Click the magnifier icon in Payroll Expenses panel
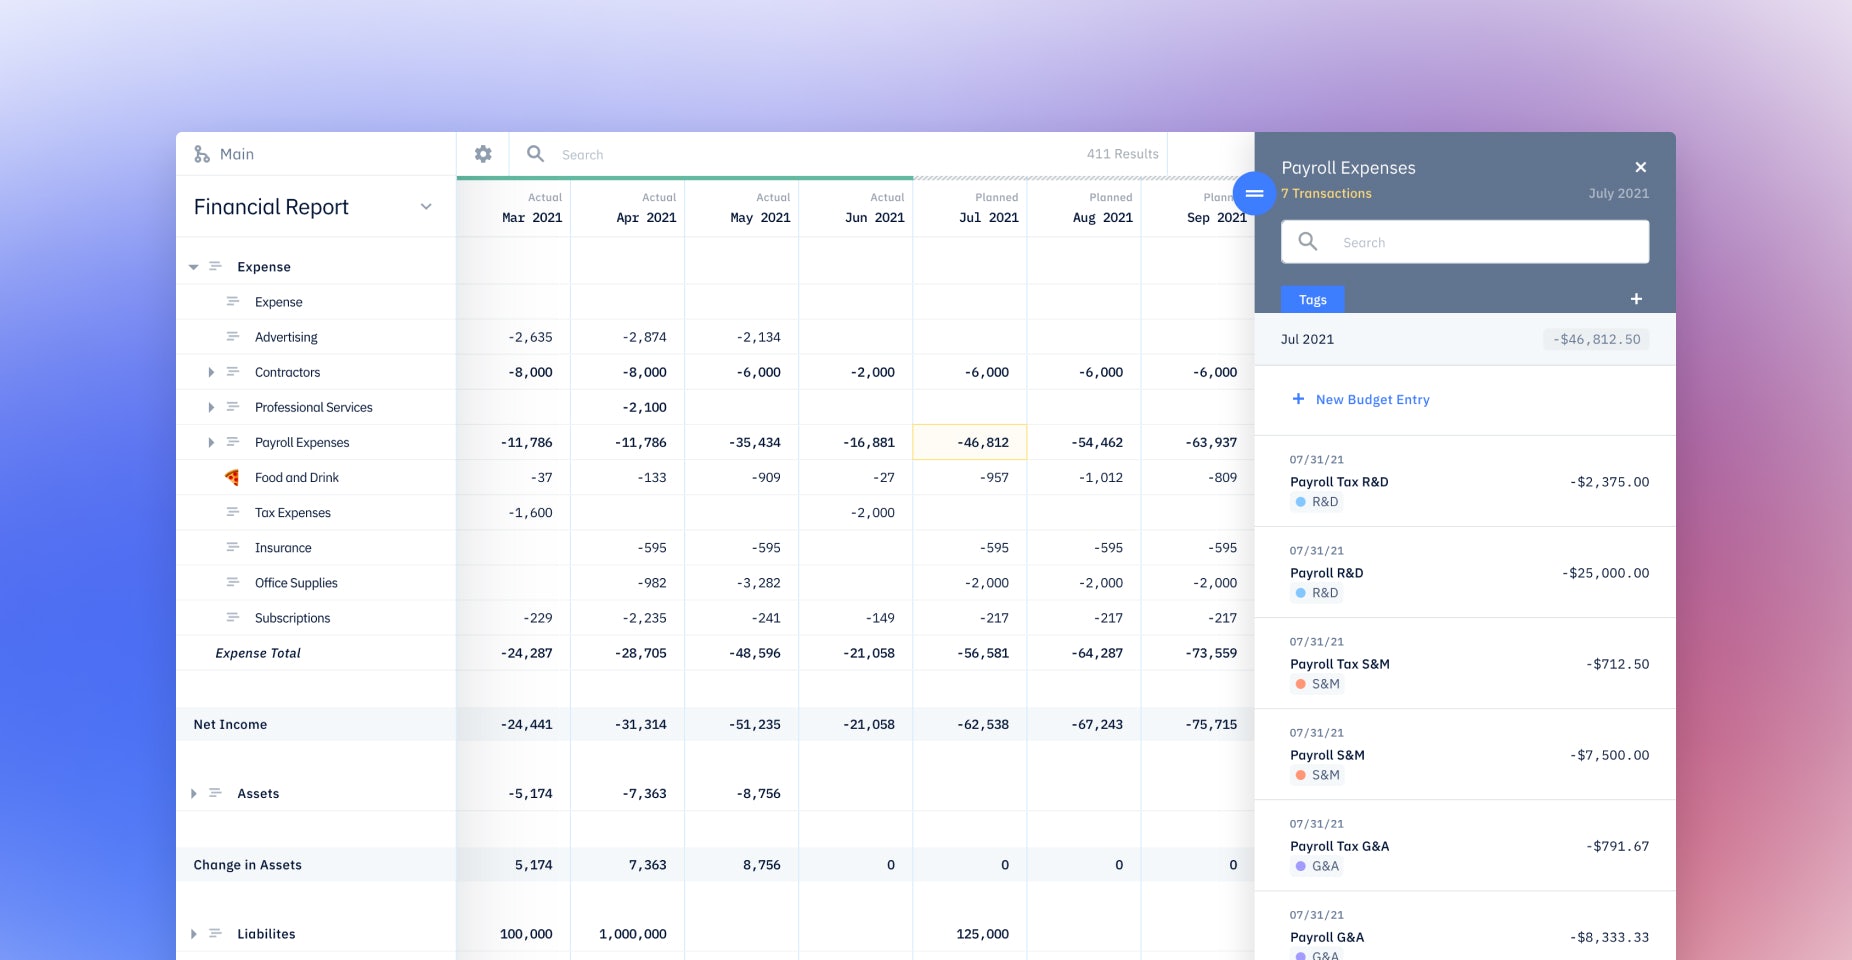 (1308, 242)
